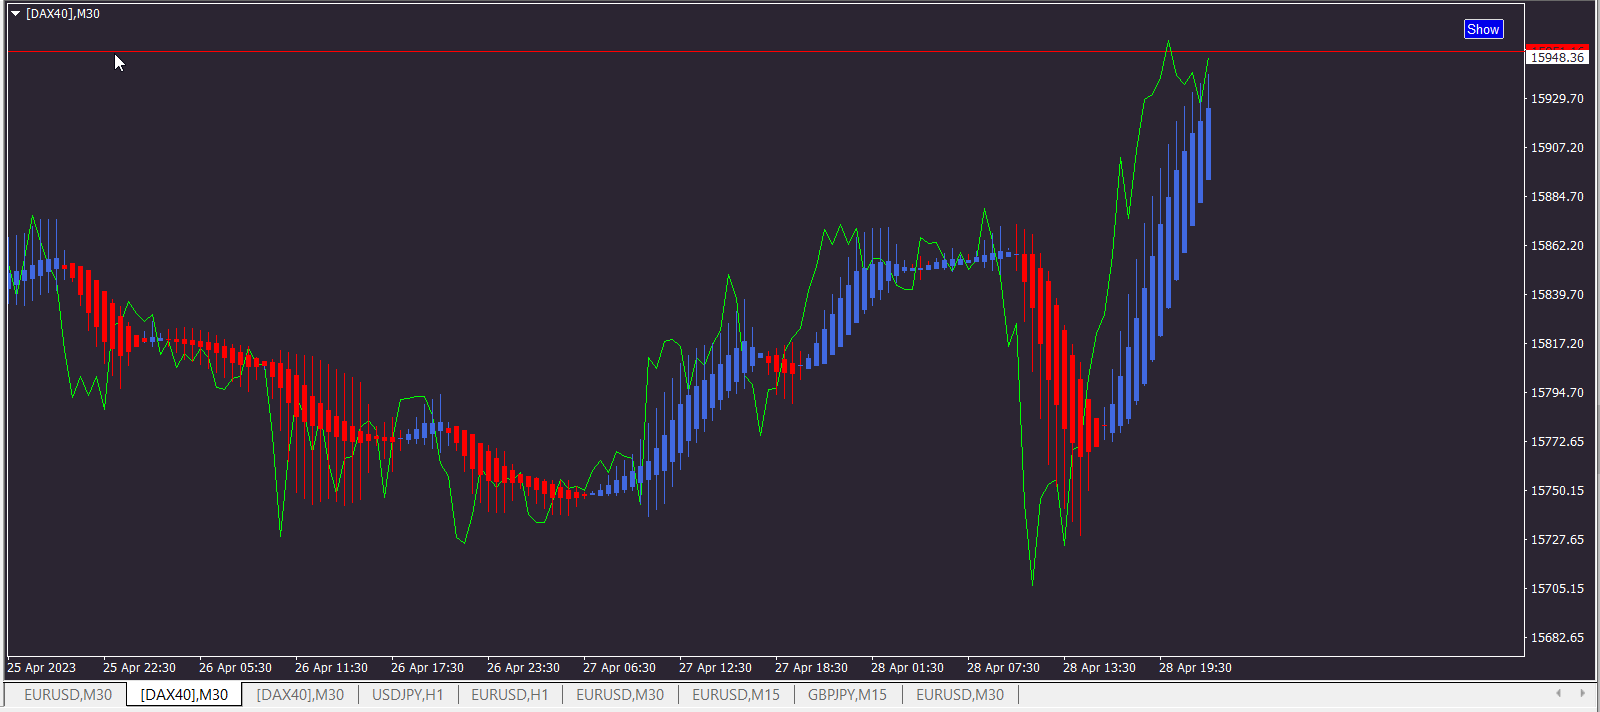
Task: Click the 25 Apr 2023 date label
Action: [x=42, y=667]
